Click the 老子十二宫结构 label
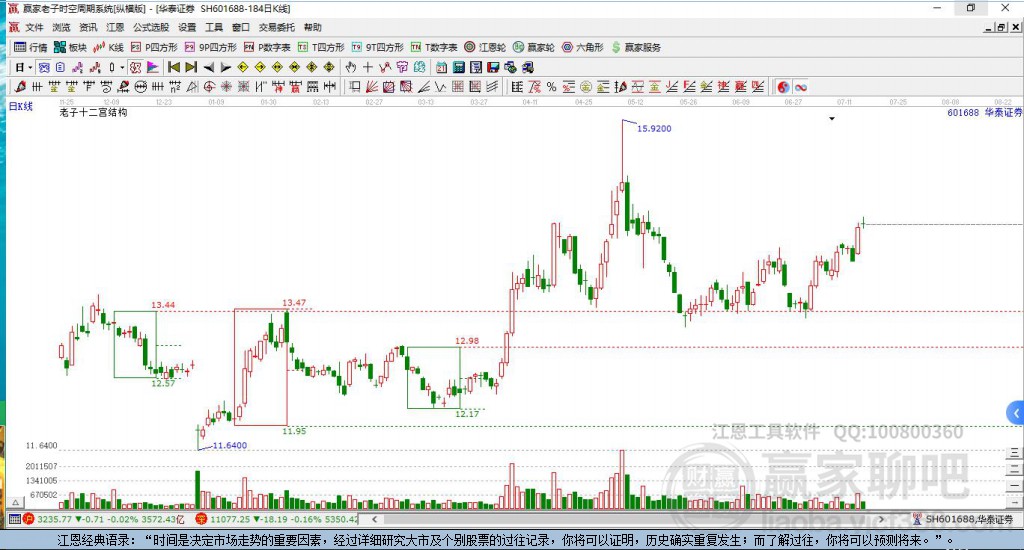This screenshot has height=550, width=1024. 93,112
